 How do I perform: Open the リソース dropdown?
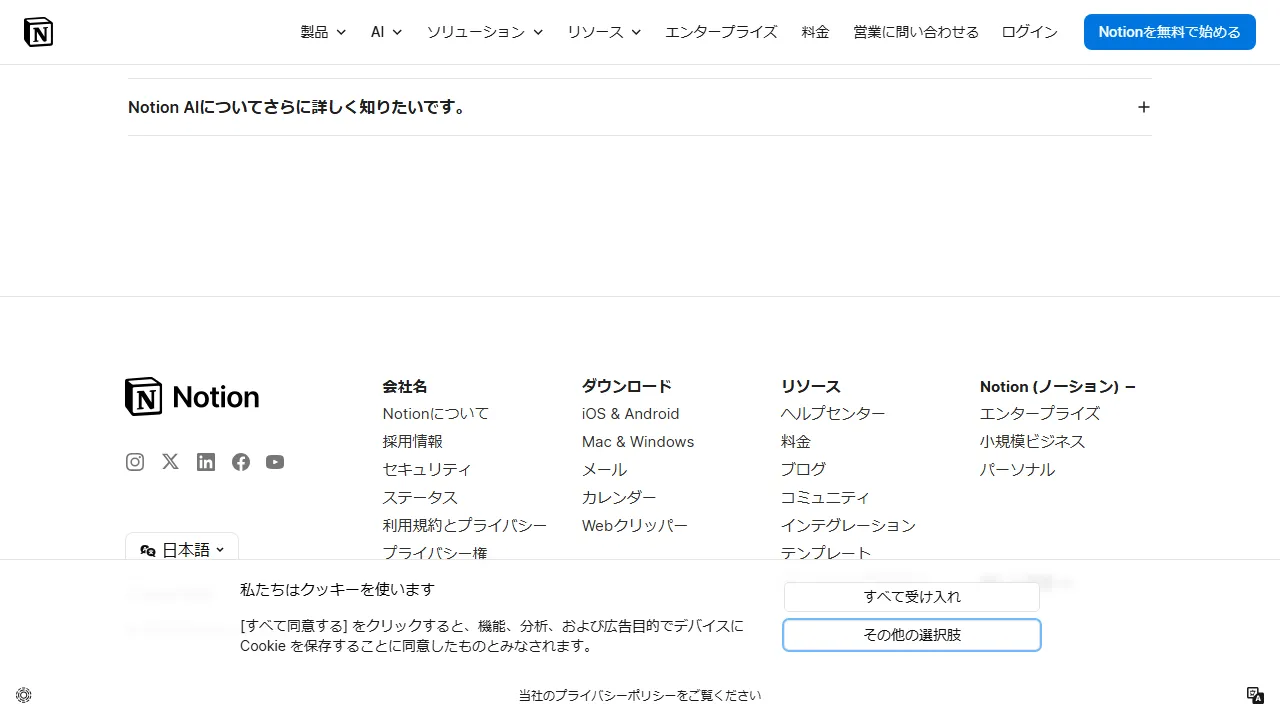click(603, 31)
